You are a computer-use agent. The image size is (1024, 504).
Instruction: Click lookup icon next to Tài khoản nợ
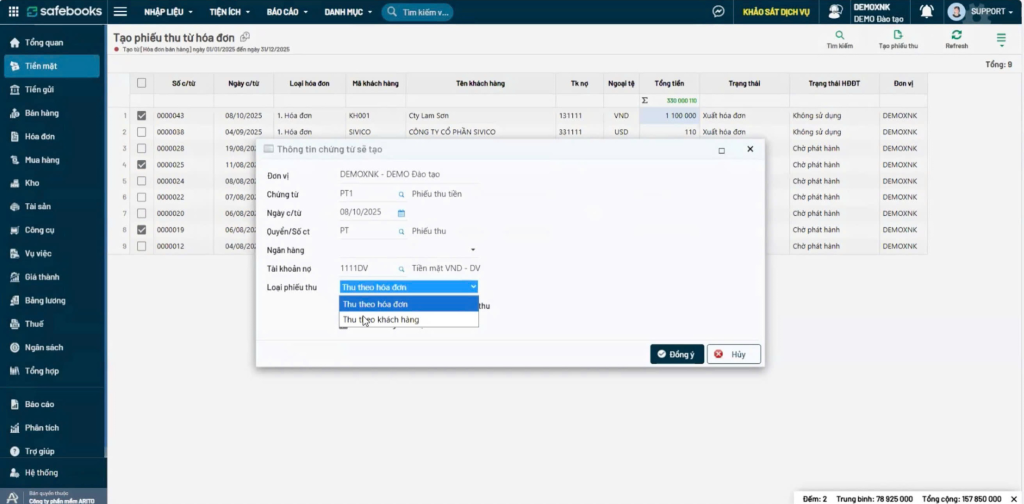coord(402,268)
